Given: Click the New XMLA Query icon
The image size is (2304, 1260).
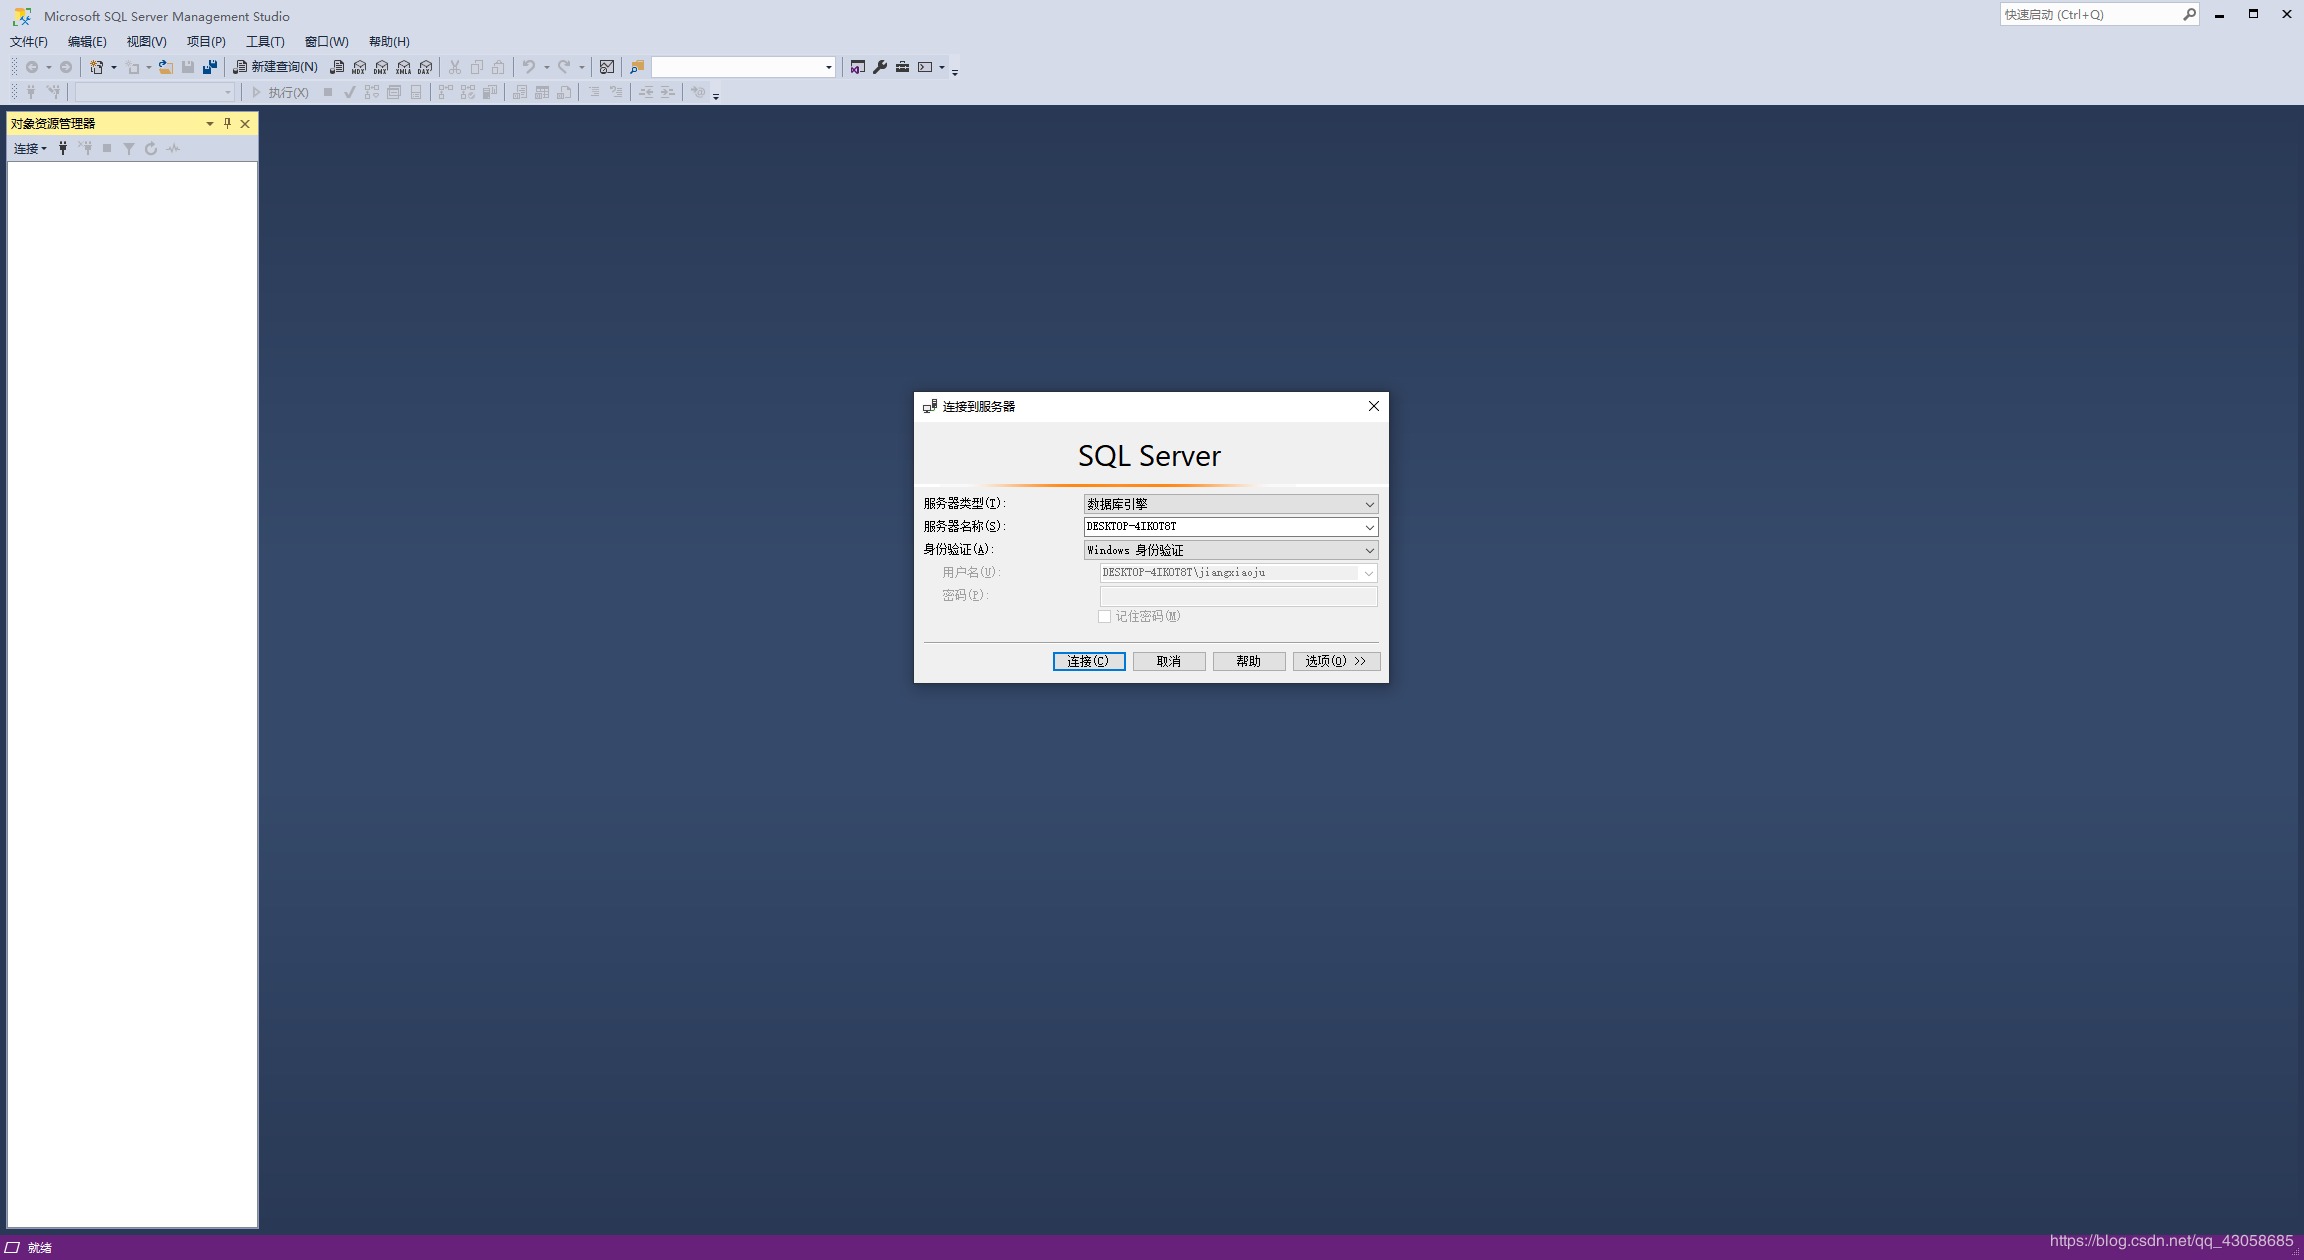Looking at the screenshot, I should click(403, 67).
